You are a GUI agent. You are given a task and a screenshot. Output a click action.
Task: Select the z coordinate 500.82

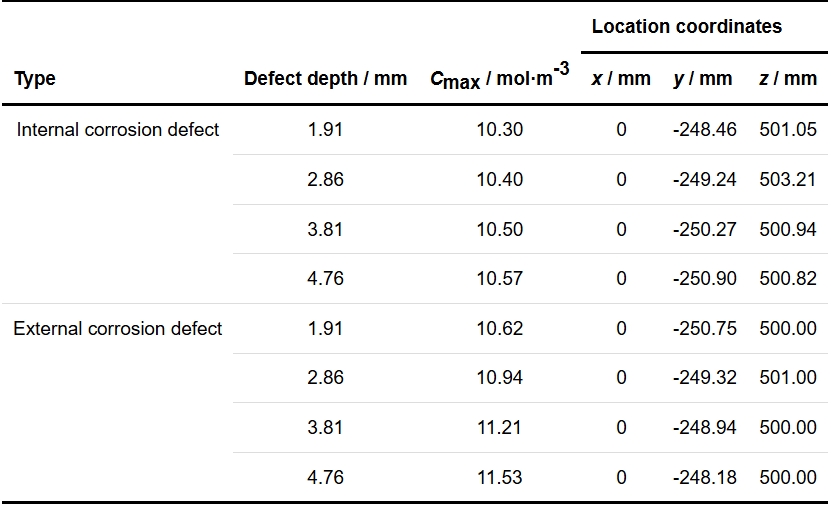tap(788, 279)
